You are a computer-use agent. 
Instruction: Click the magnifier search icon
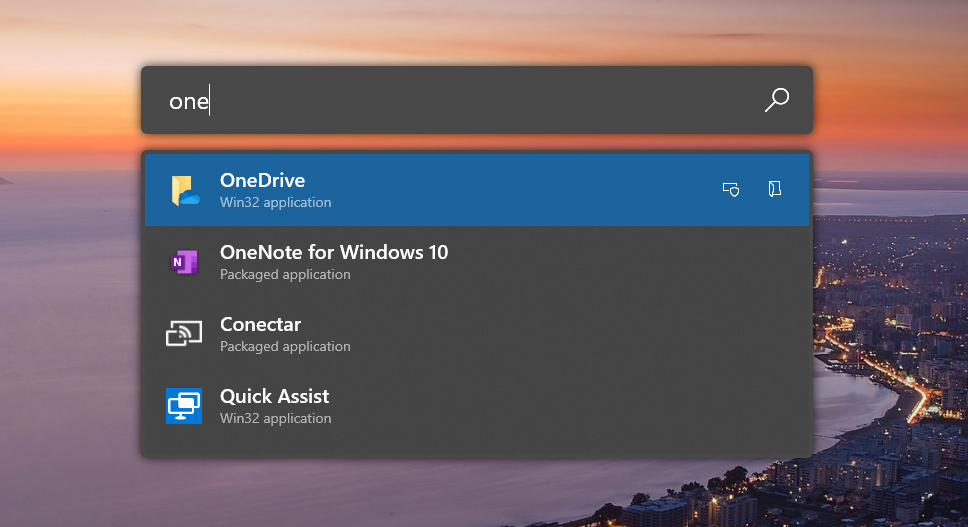click(x=777, y=99)
